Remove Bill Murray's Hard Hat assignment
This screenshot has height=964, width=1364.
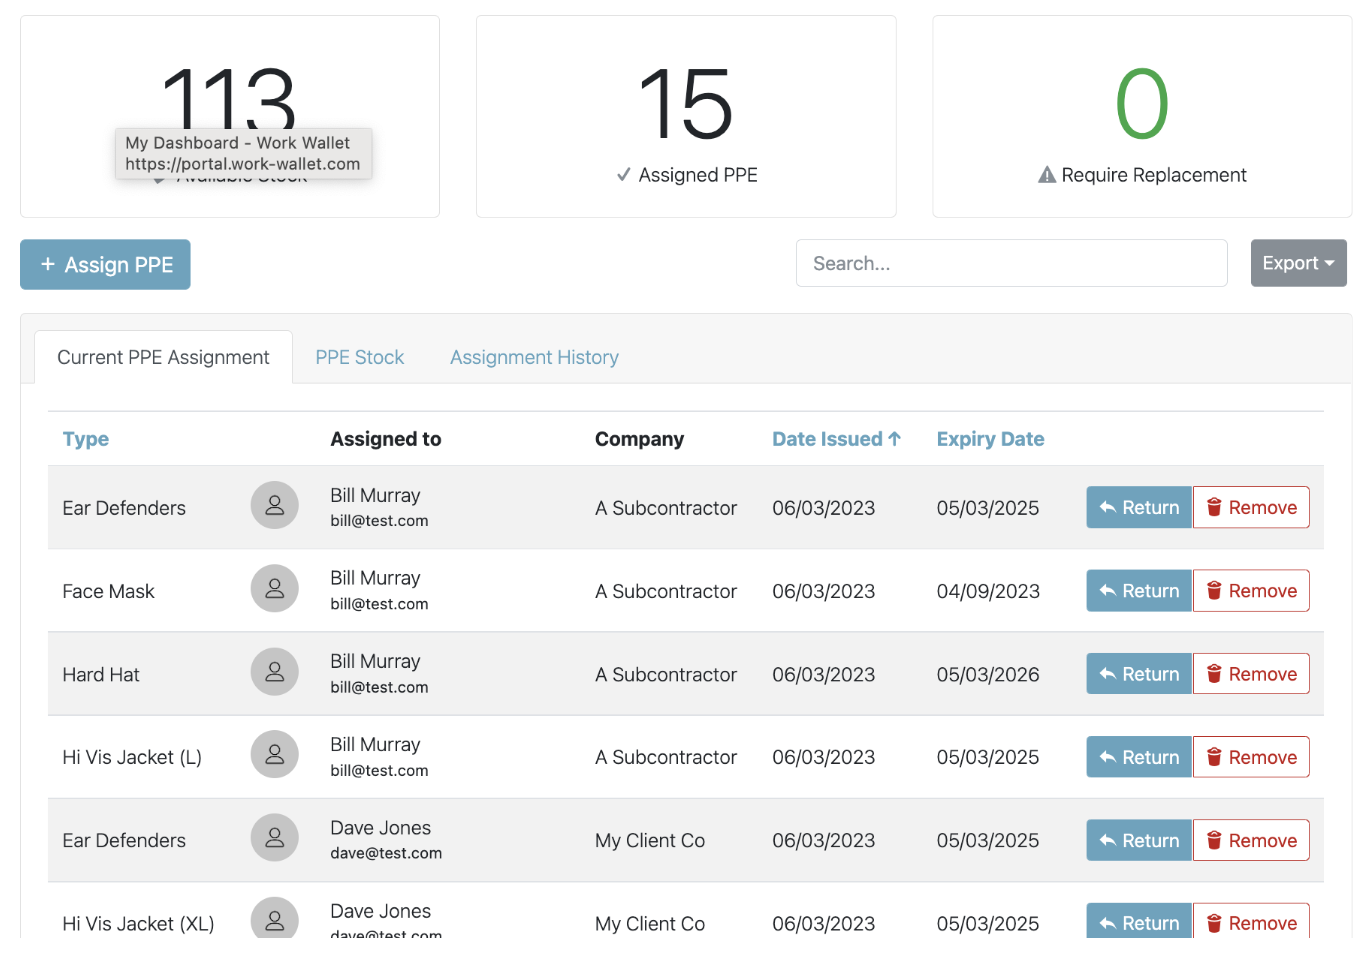1250,674
